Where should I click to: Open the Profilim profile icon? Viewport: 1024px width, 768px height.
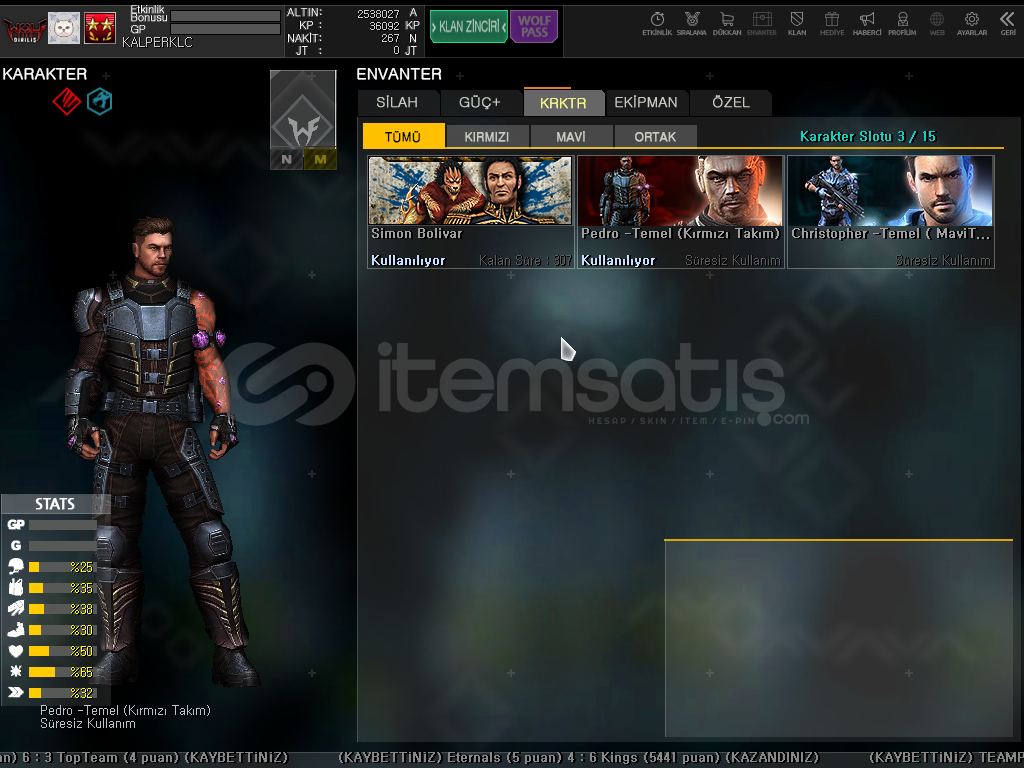(x=902, y=24)
